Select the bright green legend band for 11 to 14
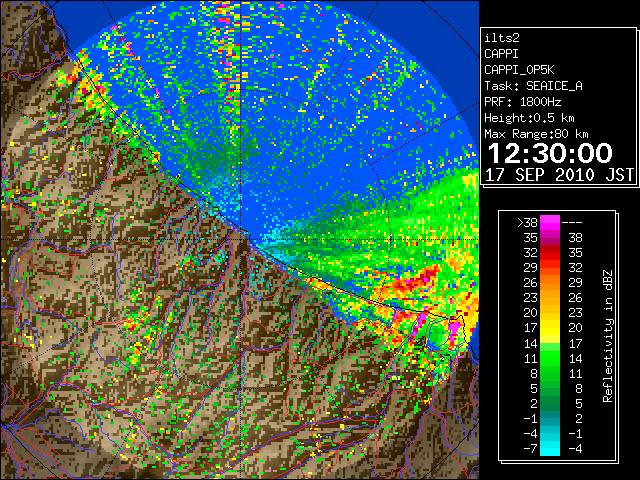640x480 pixels. [550, 358]
